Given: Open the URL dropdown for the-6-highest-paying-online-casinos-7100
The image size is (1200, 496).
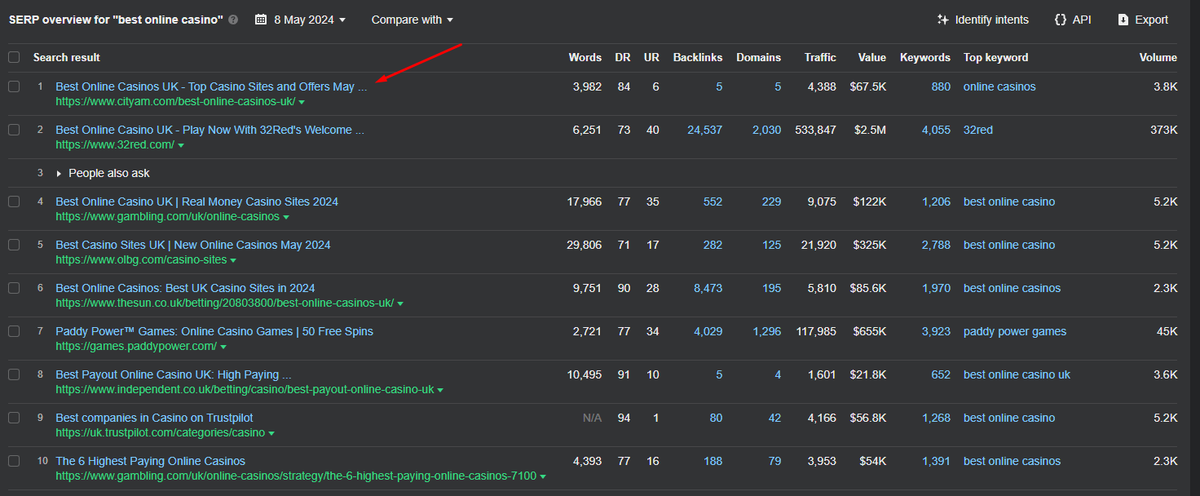Looking at the screenshot, I should (x=543, y=476).
